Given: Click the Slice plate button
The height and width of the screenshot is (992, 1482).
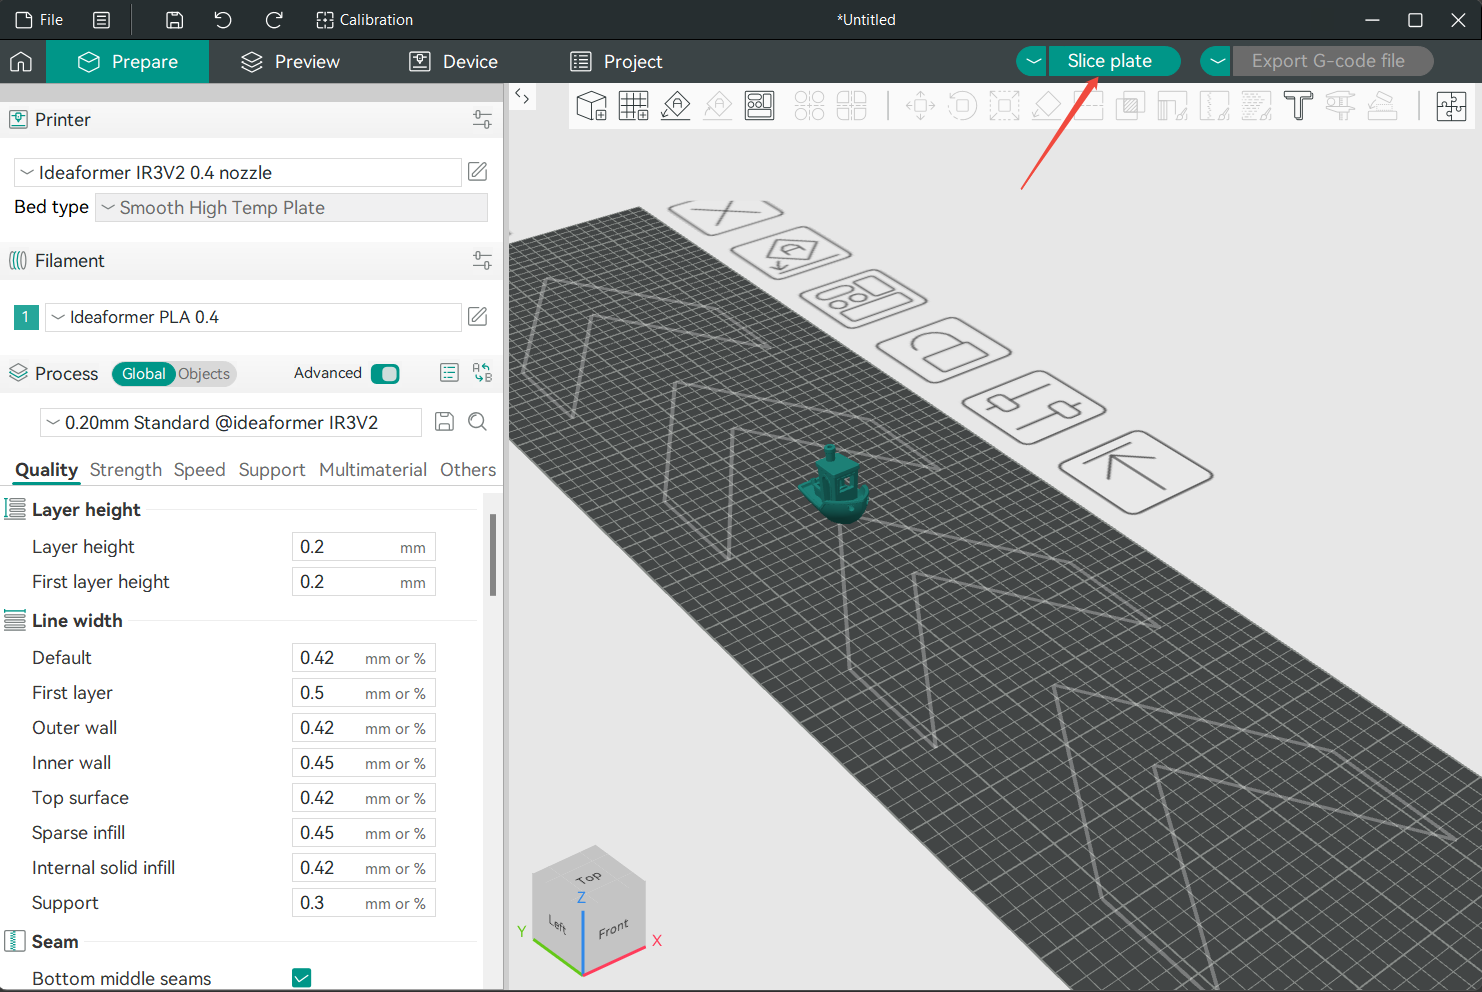Looking at the screenshot, I should point(1114,61).
